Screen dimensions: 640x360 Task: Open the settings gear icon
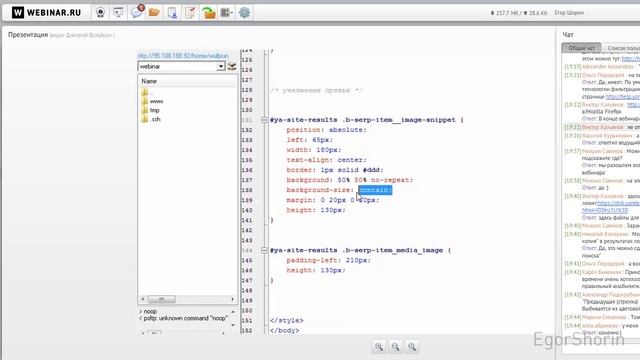(244, 13)
